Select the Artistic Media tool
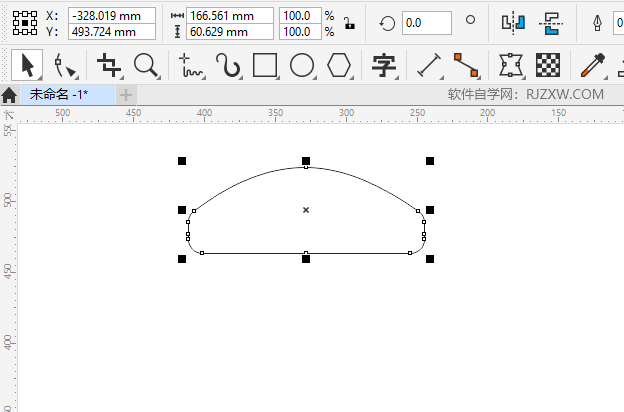 coord(228,65)
